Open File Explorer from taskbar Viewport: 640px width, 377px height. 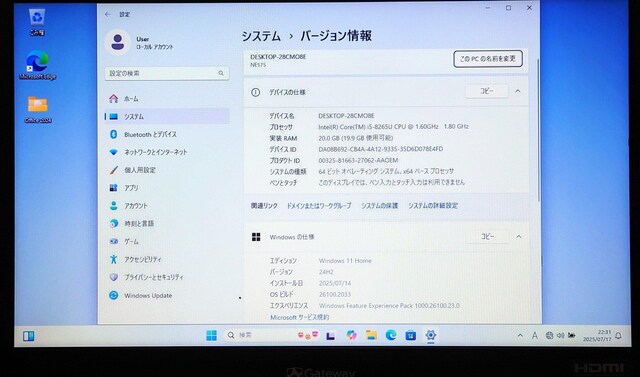[371, 335]
